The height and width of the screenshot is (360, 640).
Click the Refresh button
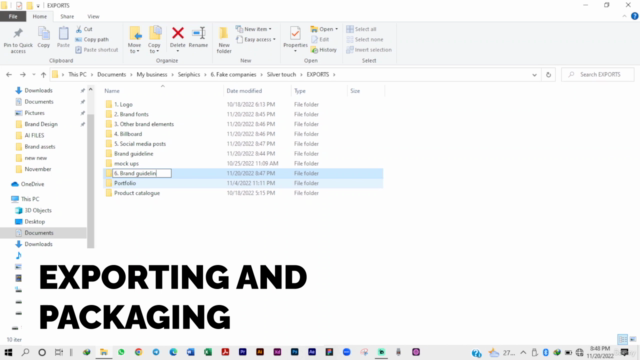(548, 75)
